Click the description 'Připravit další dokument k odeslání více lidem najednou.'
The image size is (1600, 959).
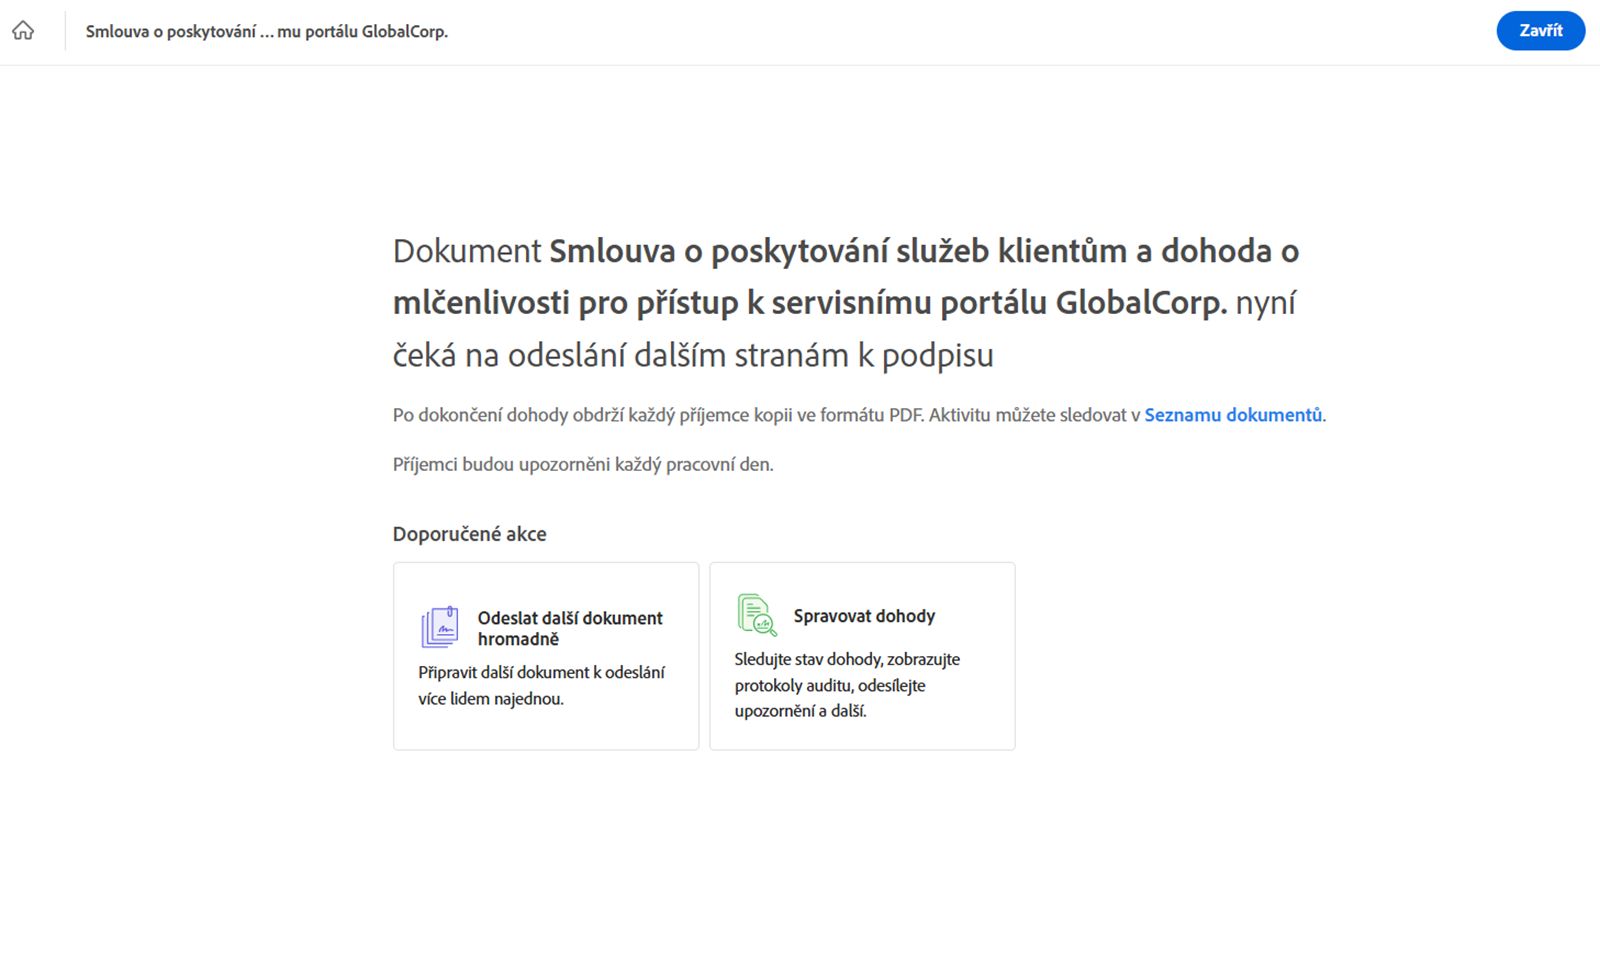tap(541, 685)
